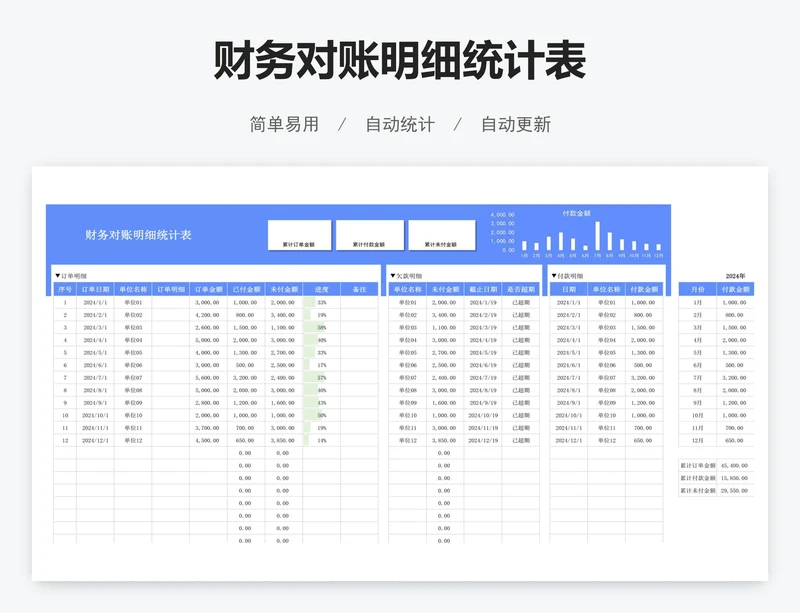Select order amount cell 4,200.00
This screenshot has width=800, height=613.
(208, 315)
